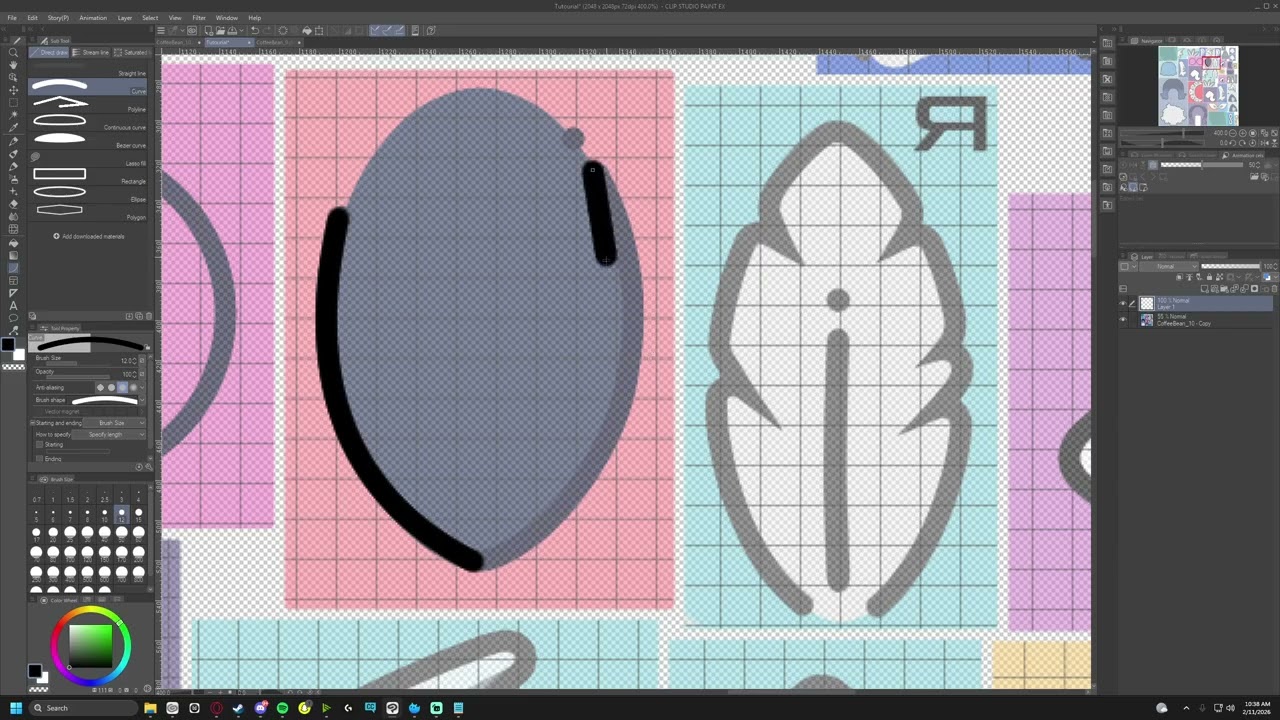Select the Text tool
Screen dimensions: 1280x720
coord(13,305)
